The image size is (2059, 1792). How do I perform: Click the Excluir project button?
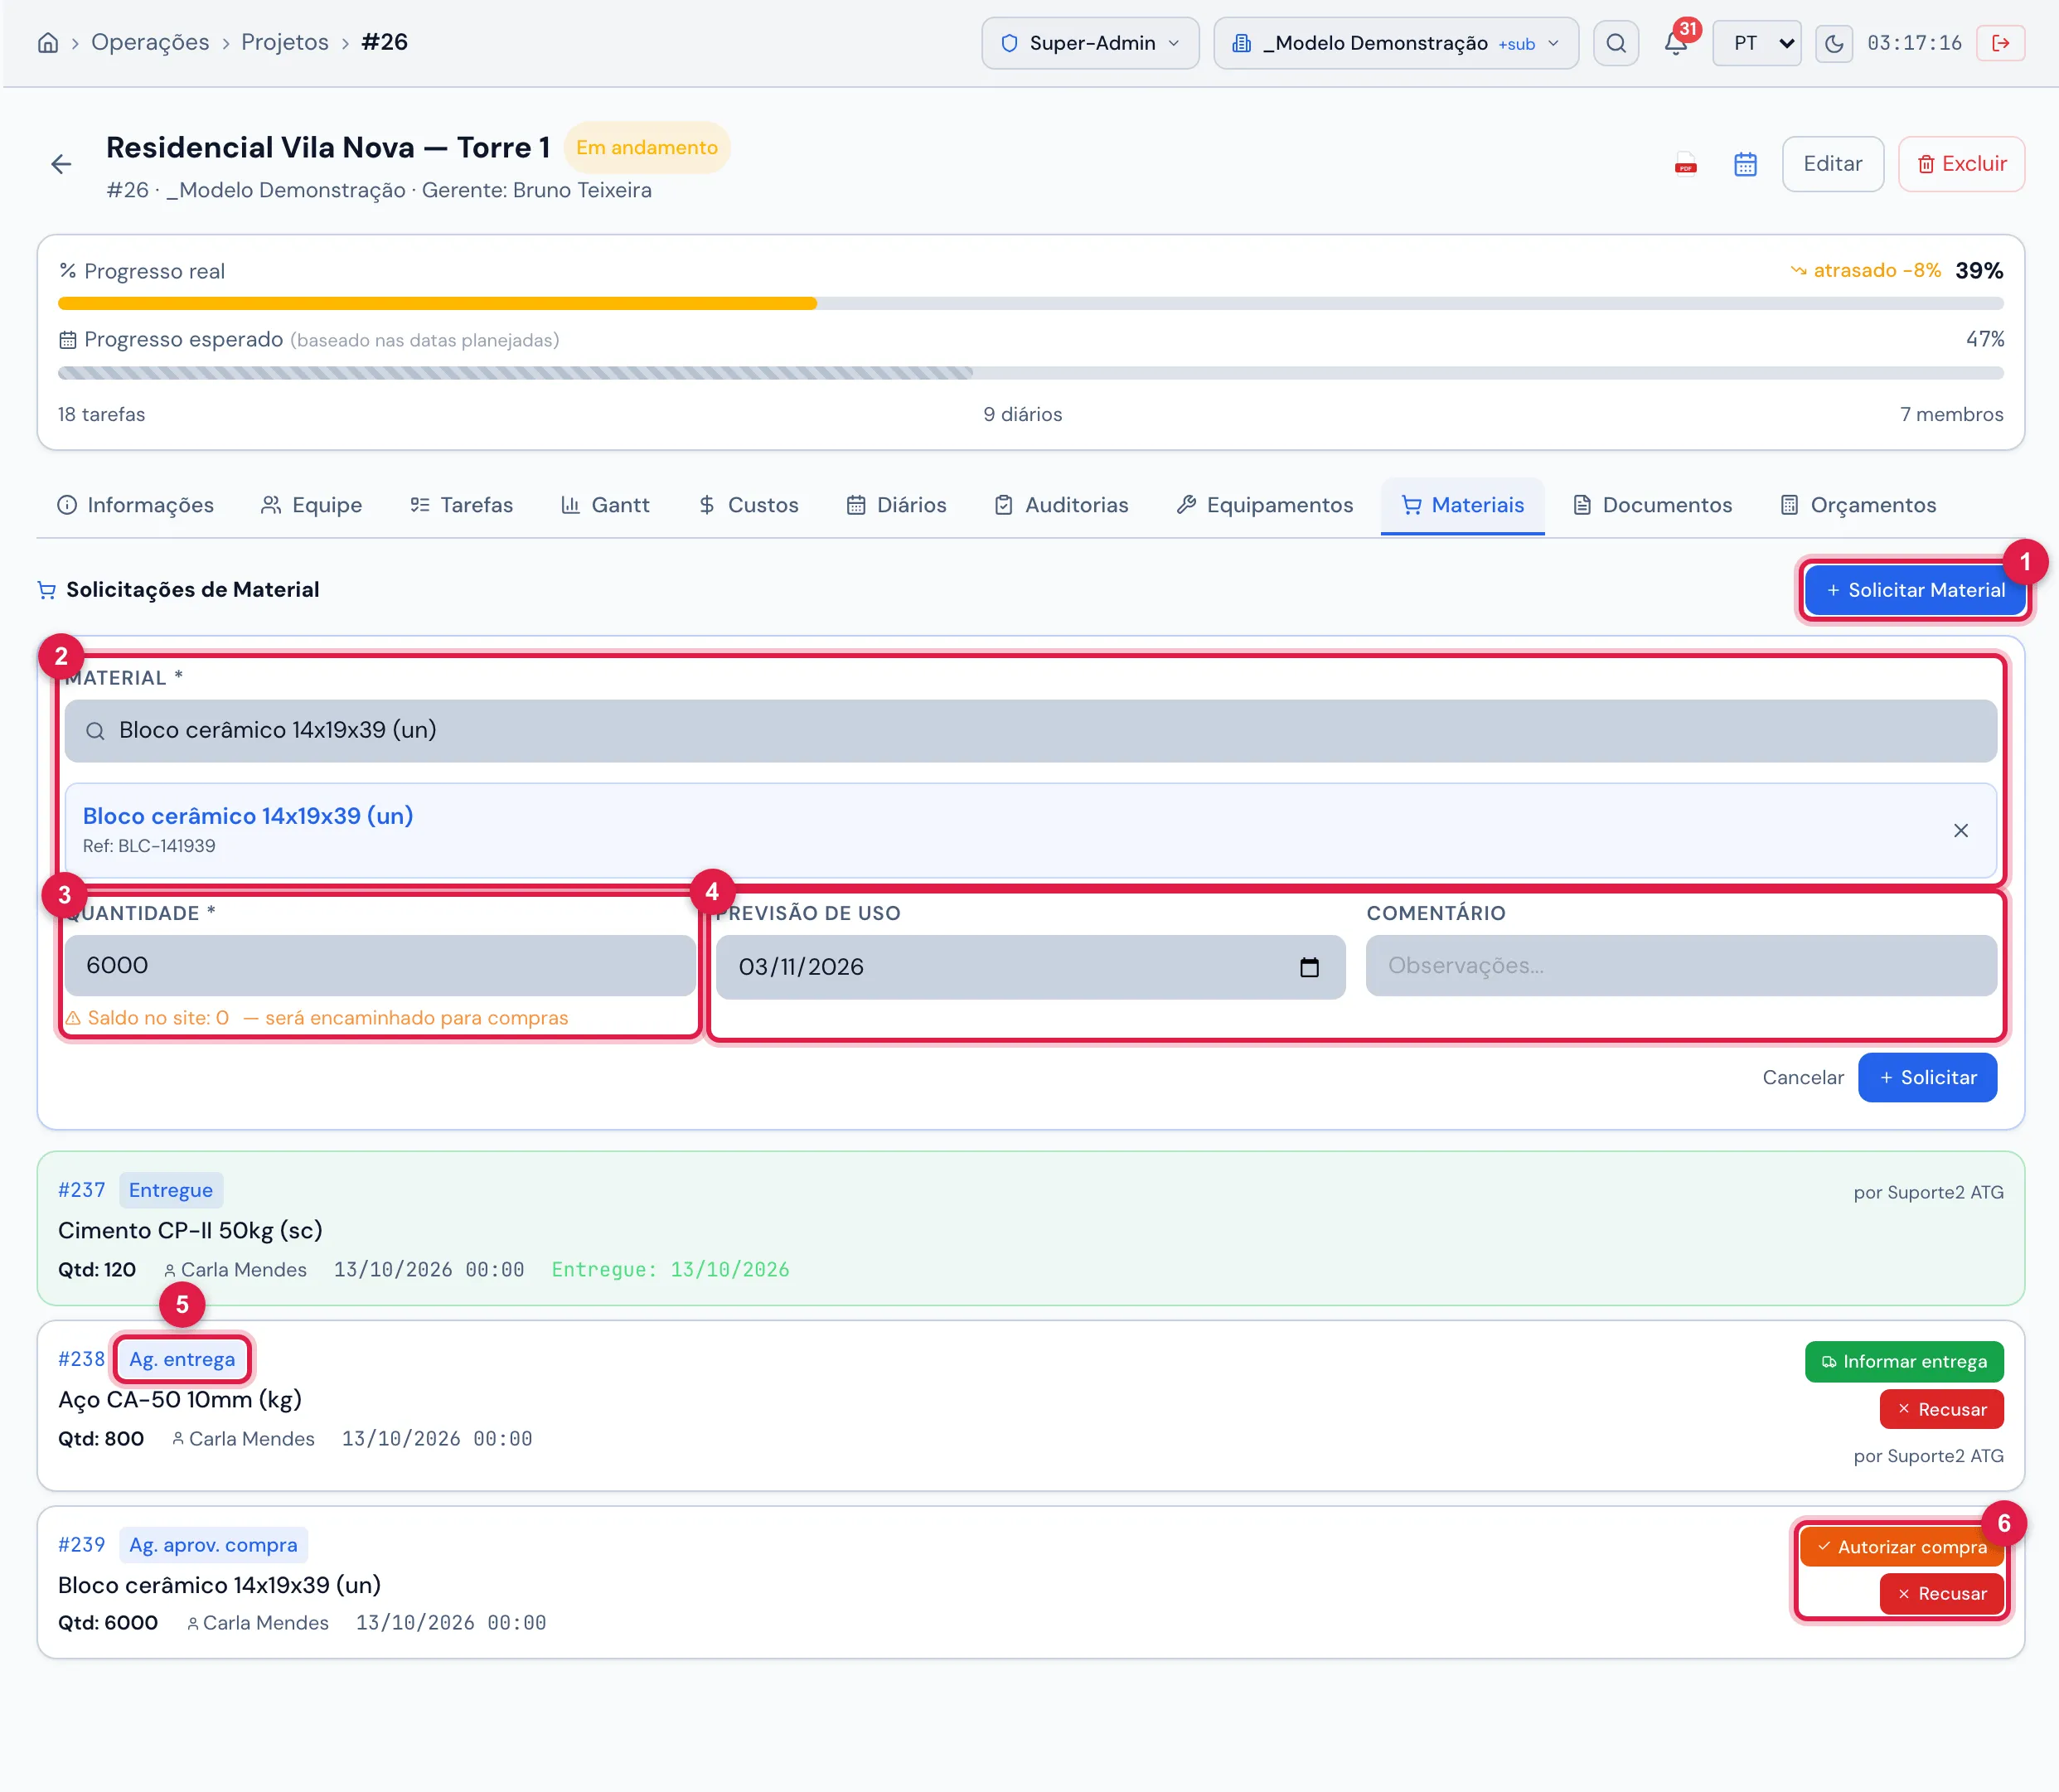(1961, 164)
